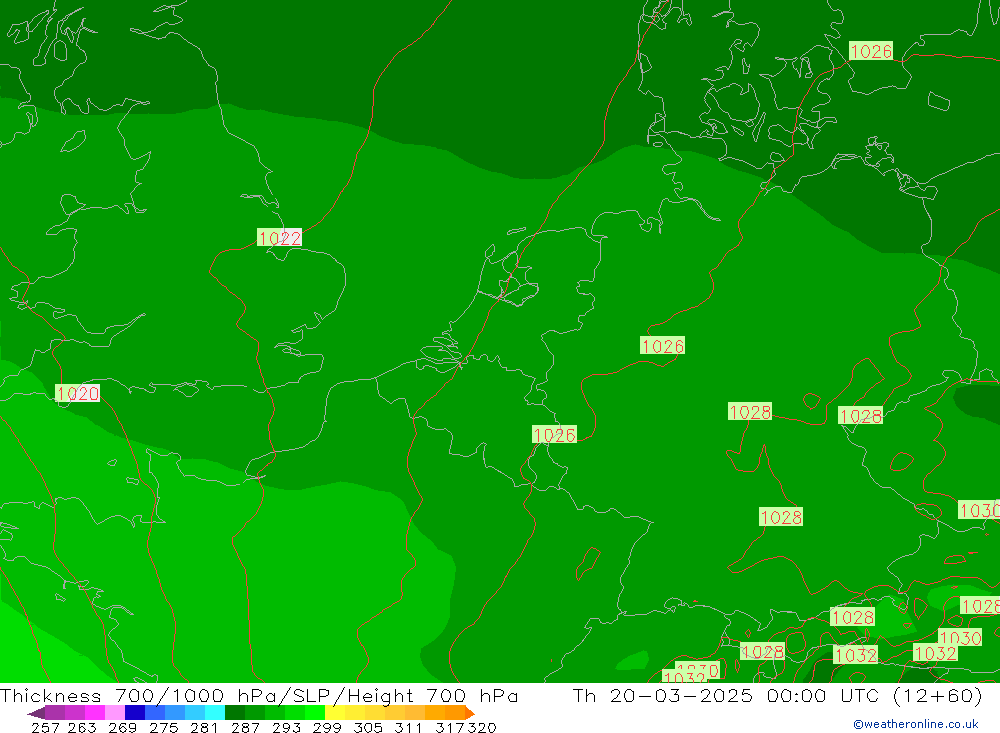
Task: Click the bright yellow legend swatch
Action: click(335, 713)
